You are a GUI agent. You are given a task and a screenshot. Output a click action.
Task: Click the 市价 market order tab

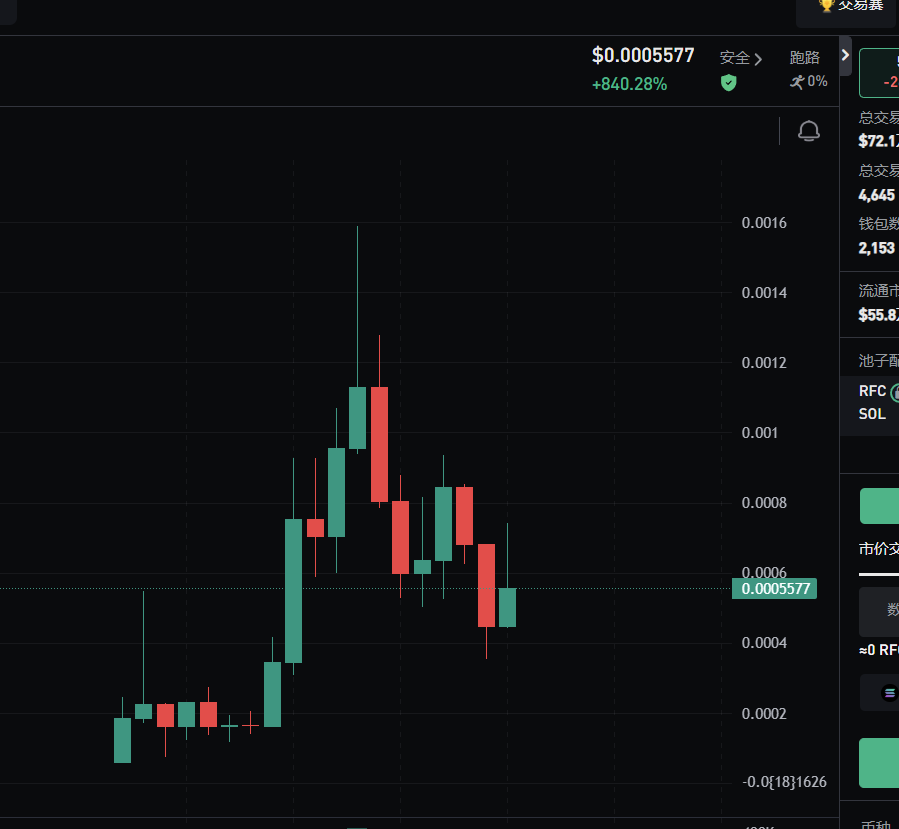pyautogui.click(x=879, y=549)
